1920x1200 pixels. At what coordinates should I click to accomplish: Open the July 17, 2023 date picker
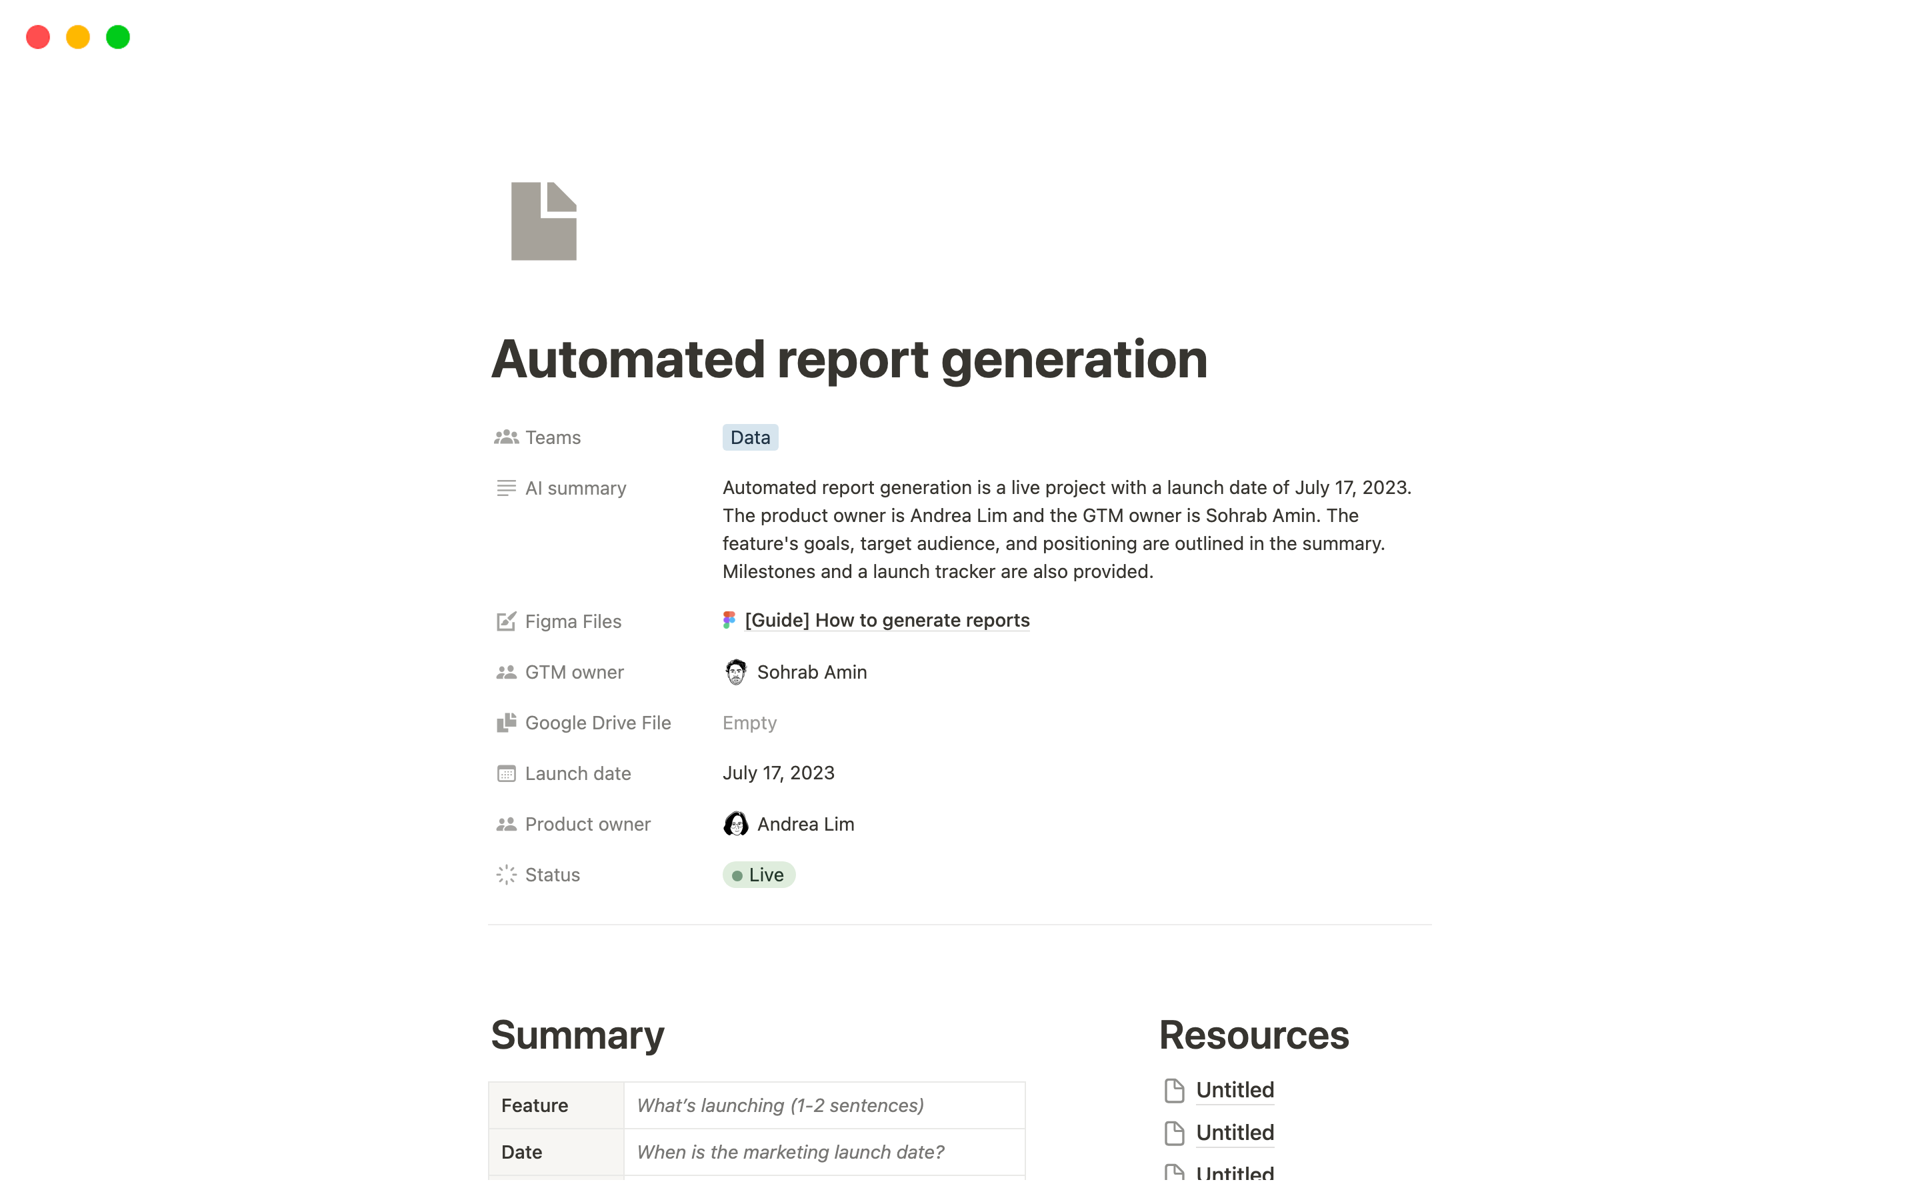(x=778, y=773)
